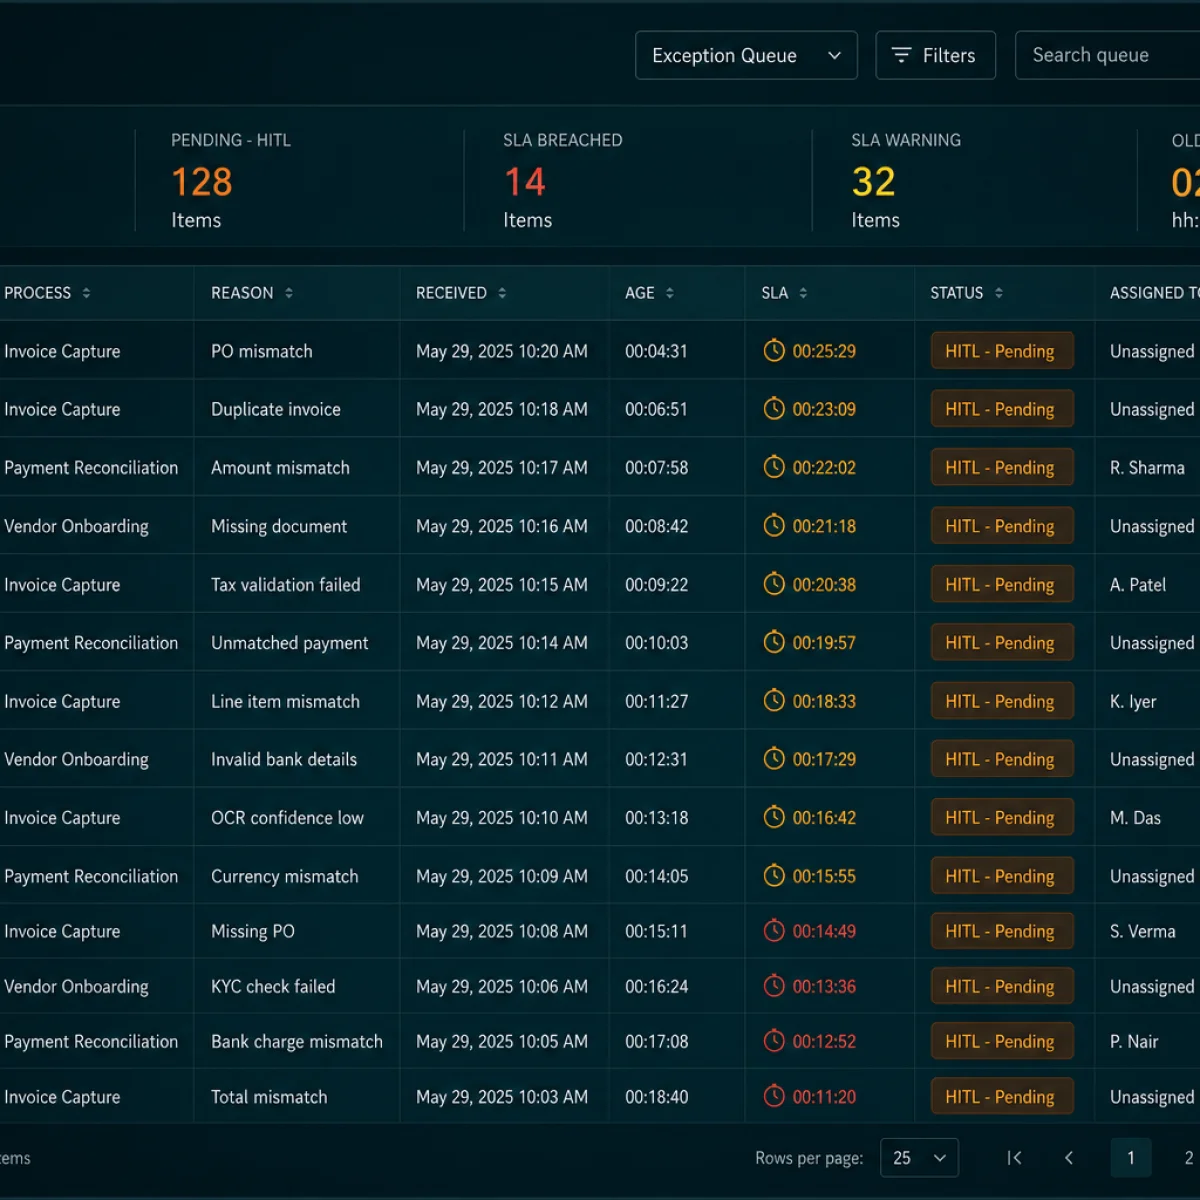Click HITL - Pending badge for Tax validation failed
The height and width of the screenshot is (1200, 1200).
(x=1002, y=584)
